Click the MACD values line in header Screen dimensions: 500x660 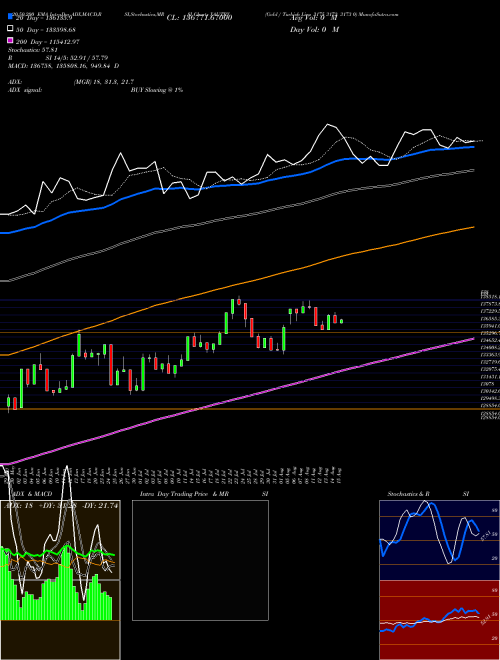64,66
